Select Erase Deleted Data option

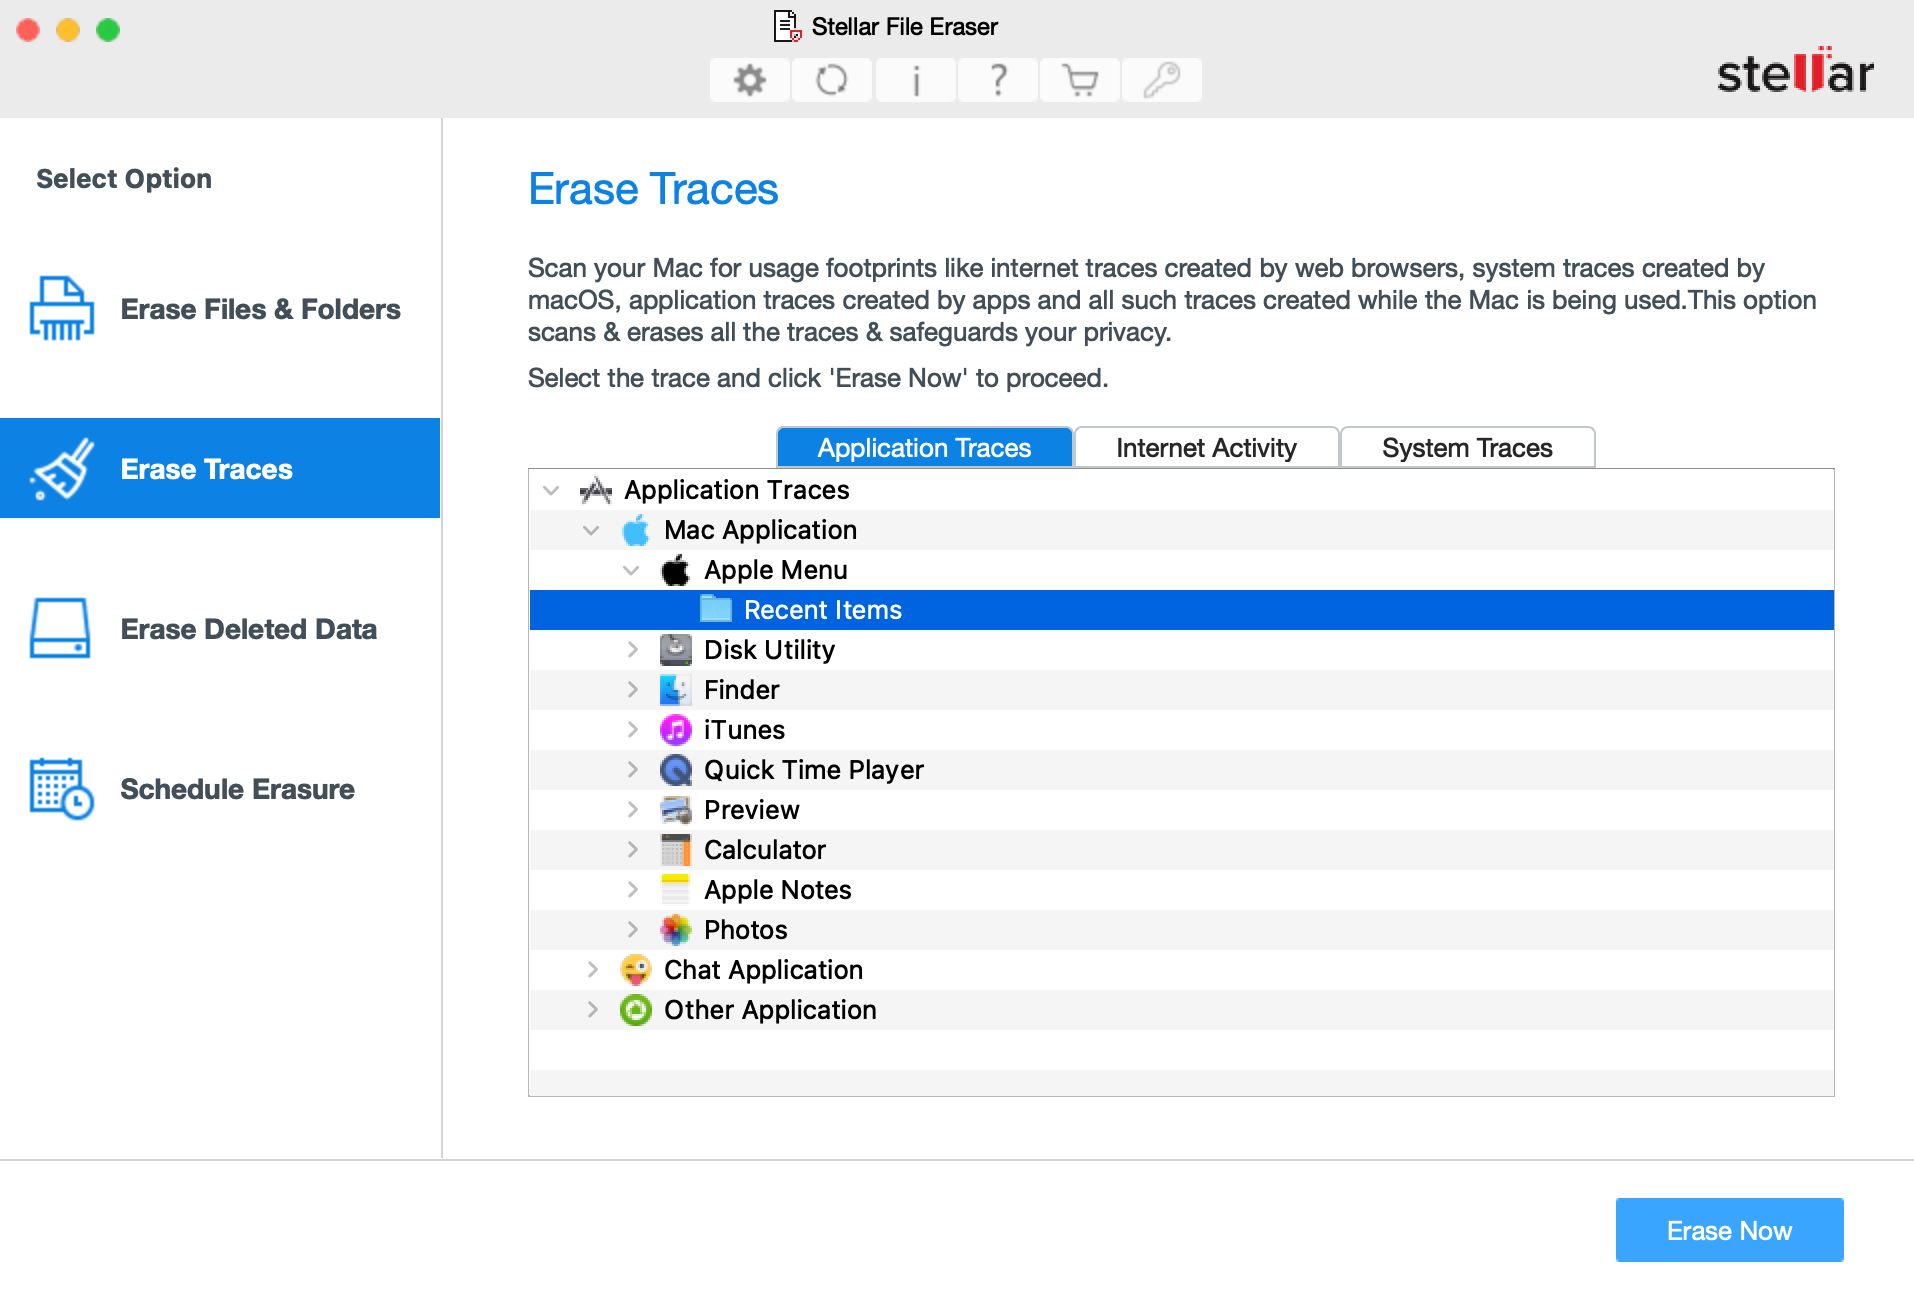coord(220,629)
